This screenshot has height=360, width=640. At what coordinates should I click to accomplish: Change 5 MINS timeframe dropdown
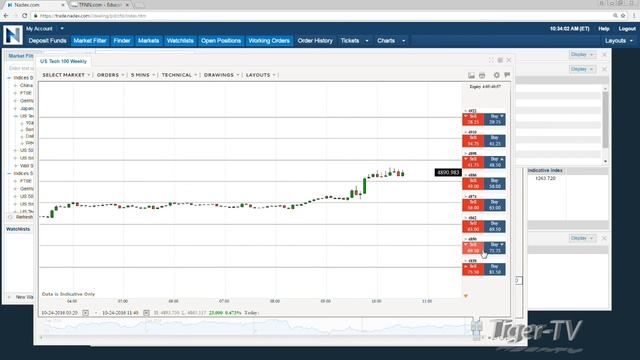pyautogui.click(x=142, y=75)
